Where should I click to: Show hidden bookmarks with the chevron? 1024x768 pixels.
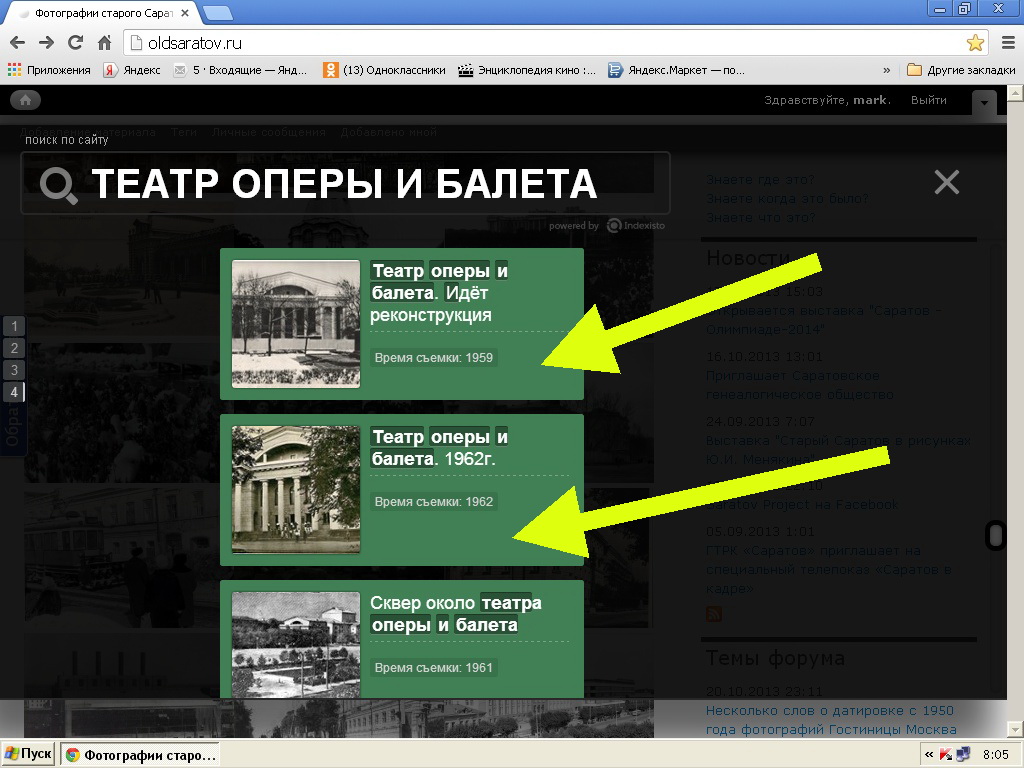[x=886, y=71]
